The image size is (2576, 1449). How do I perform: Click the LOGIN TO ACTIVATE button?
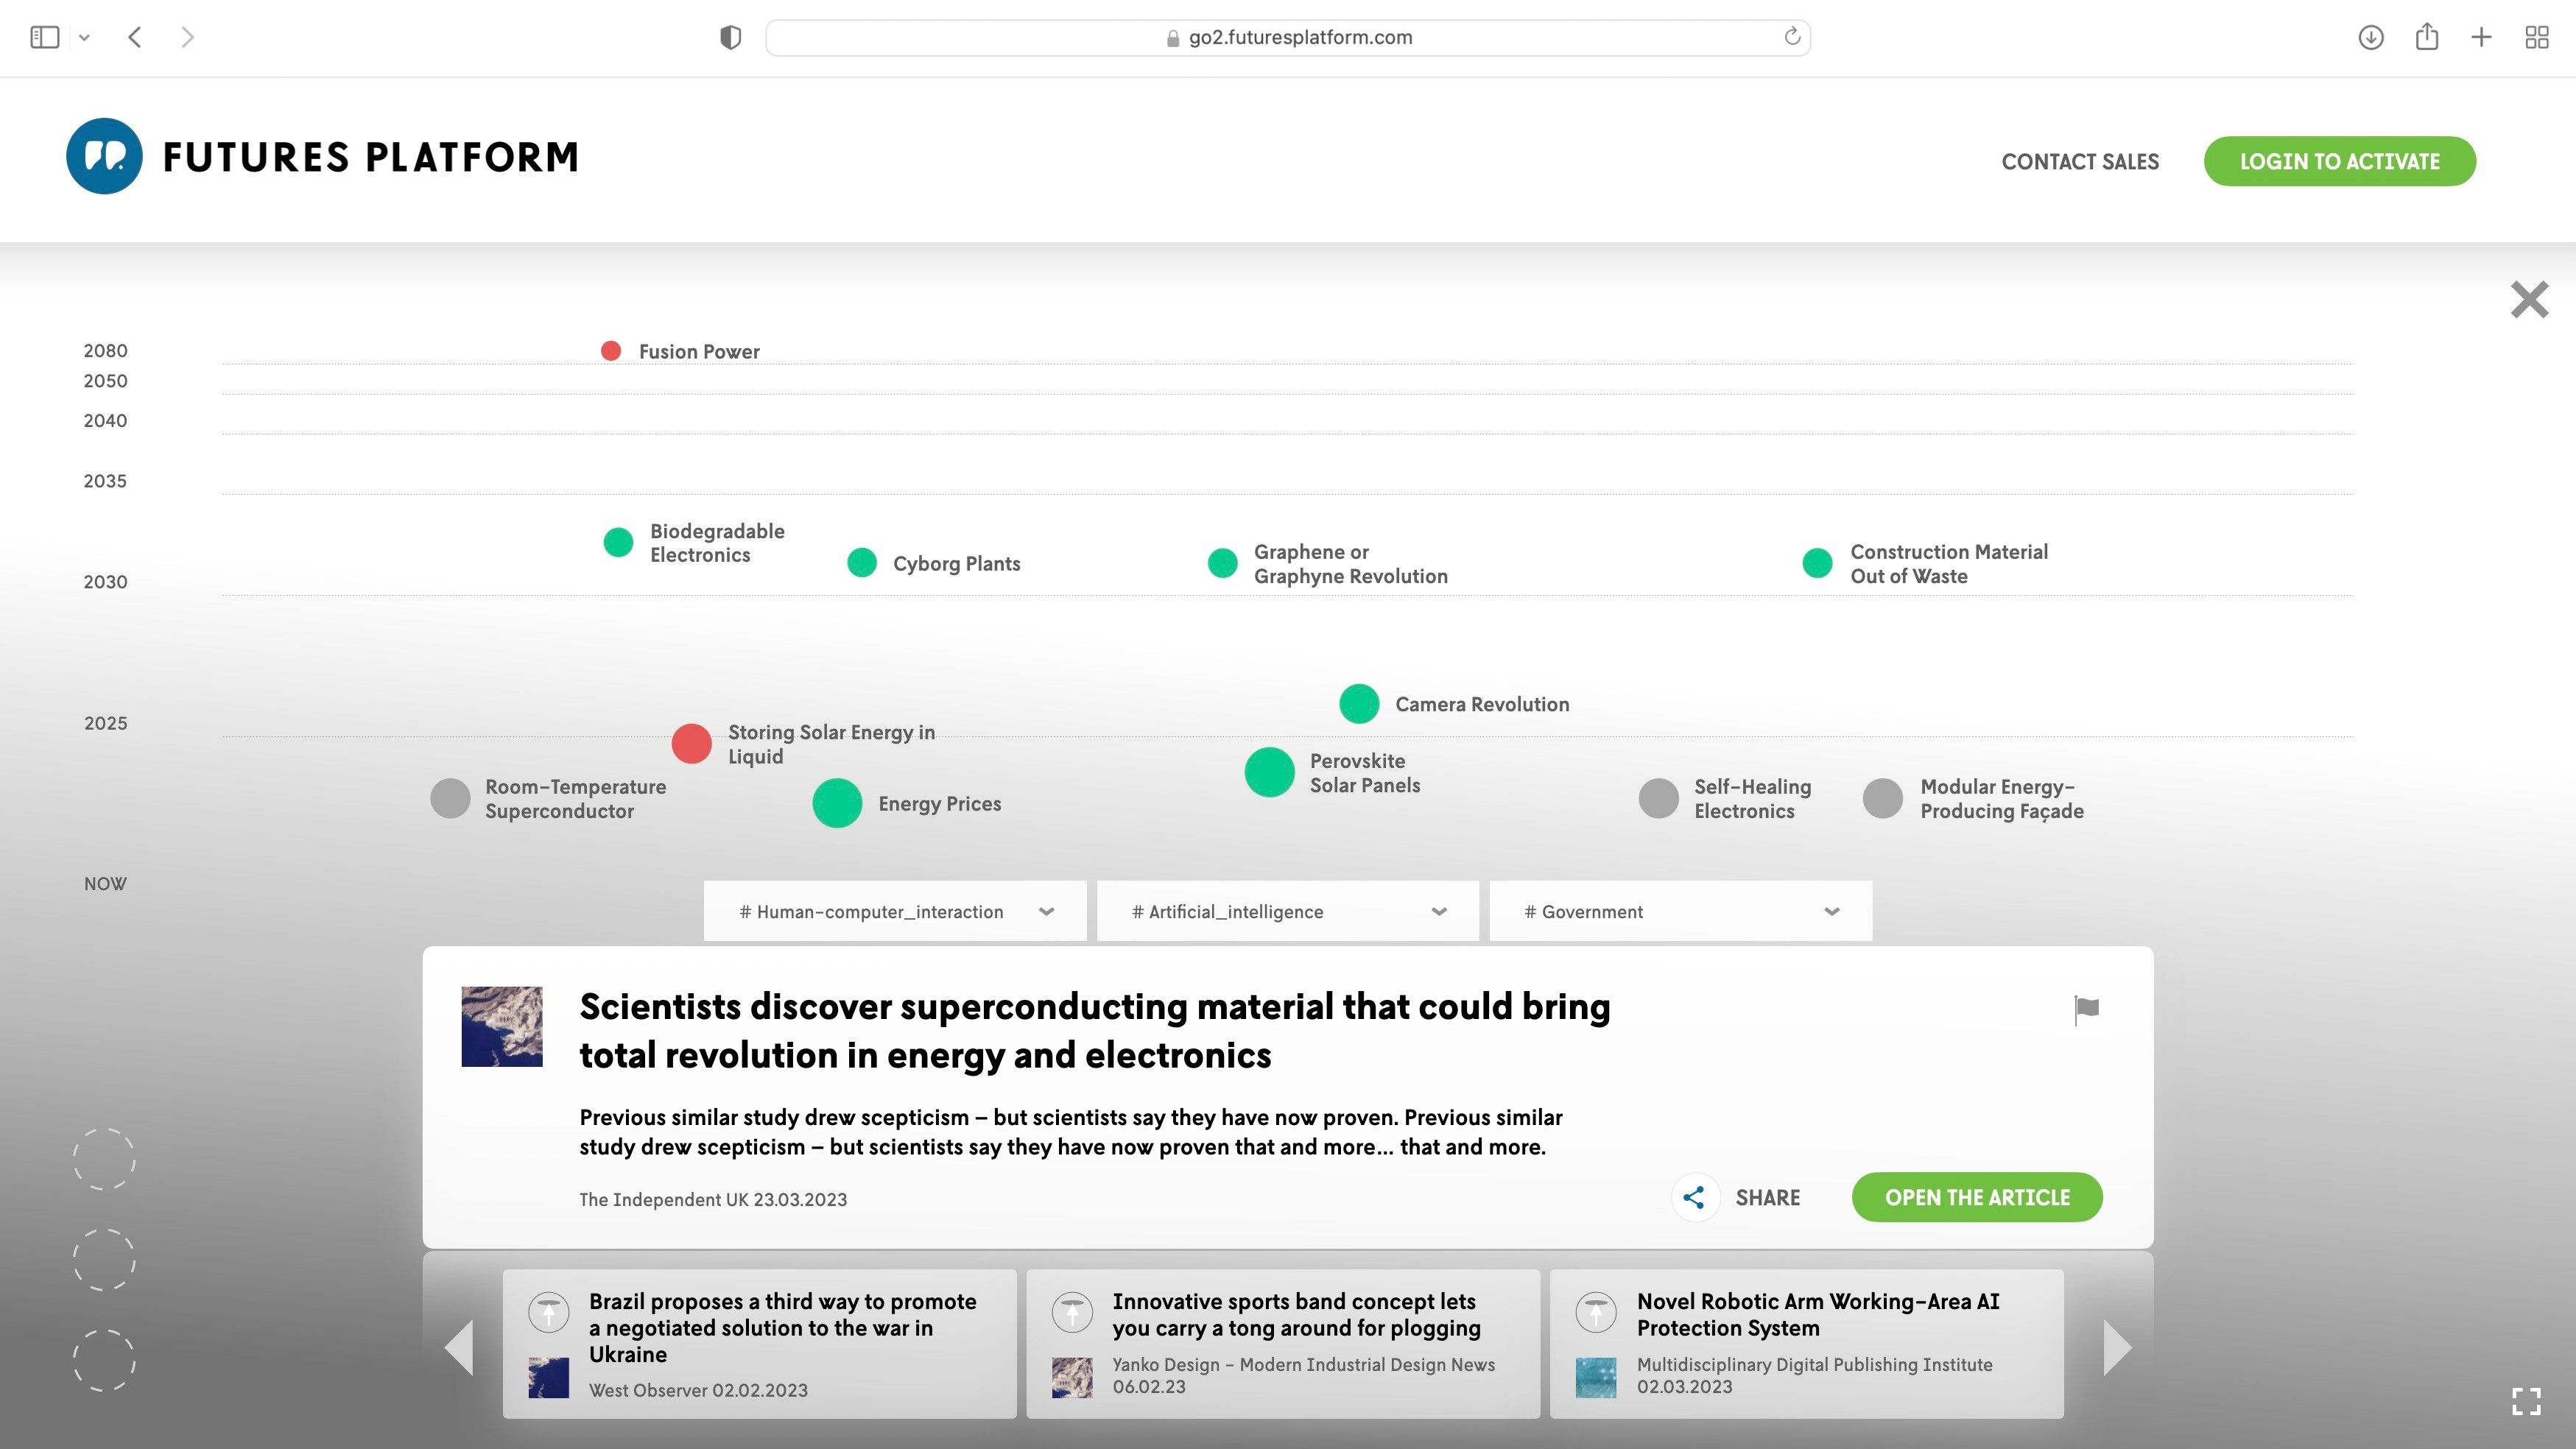[x=2339, y=160]
